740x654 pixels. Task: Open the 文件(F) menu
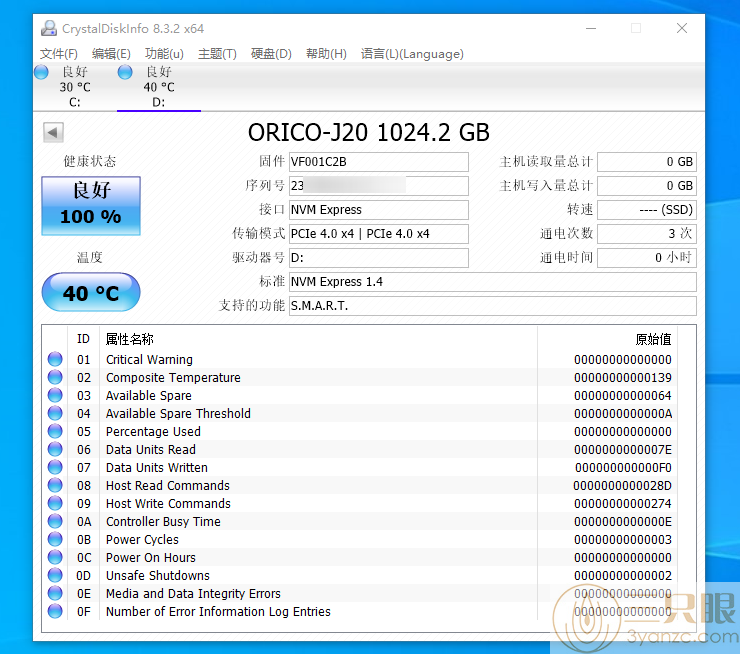click(59, 54)
